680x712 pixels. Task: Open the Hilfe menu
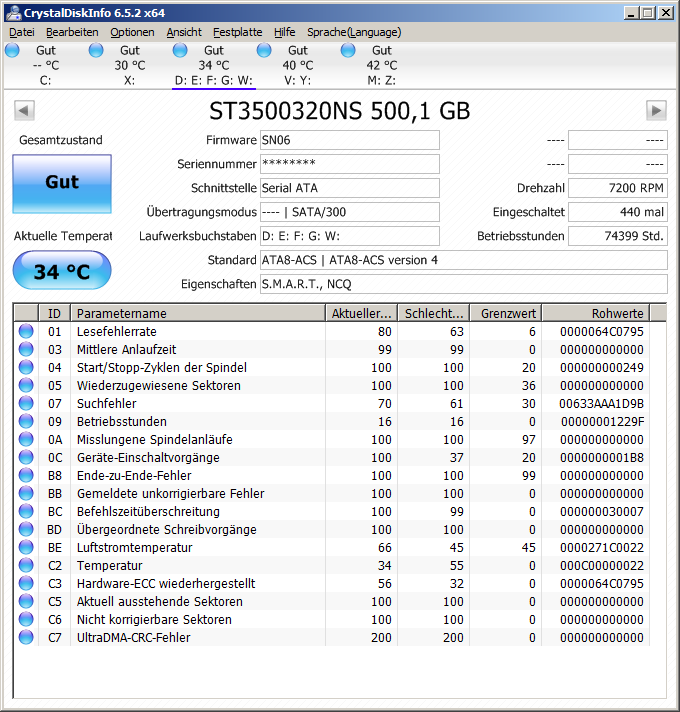285,32
